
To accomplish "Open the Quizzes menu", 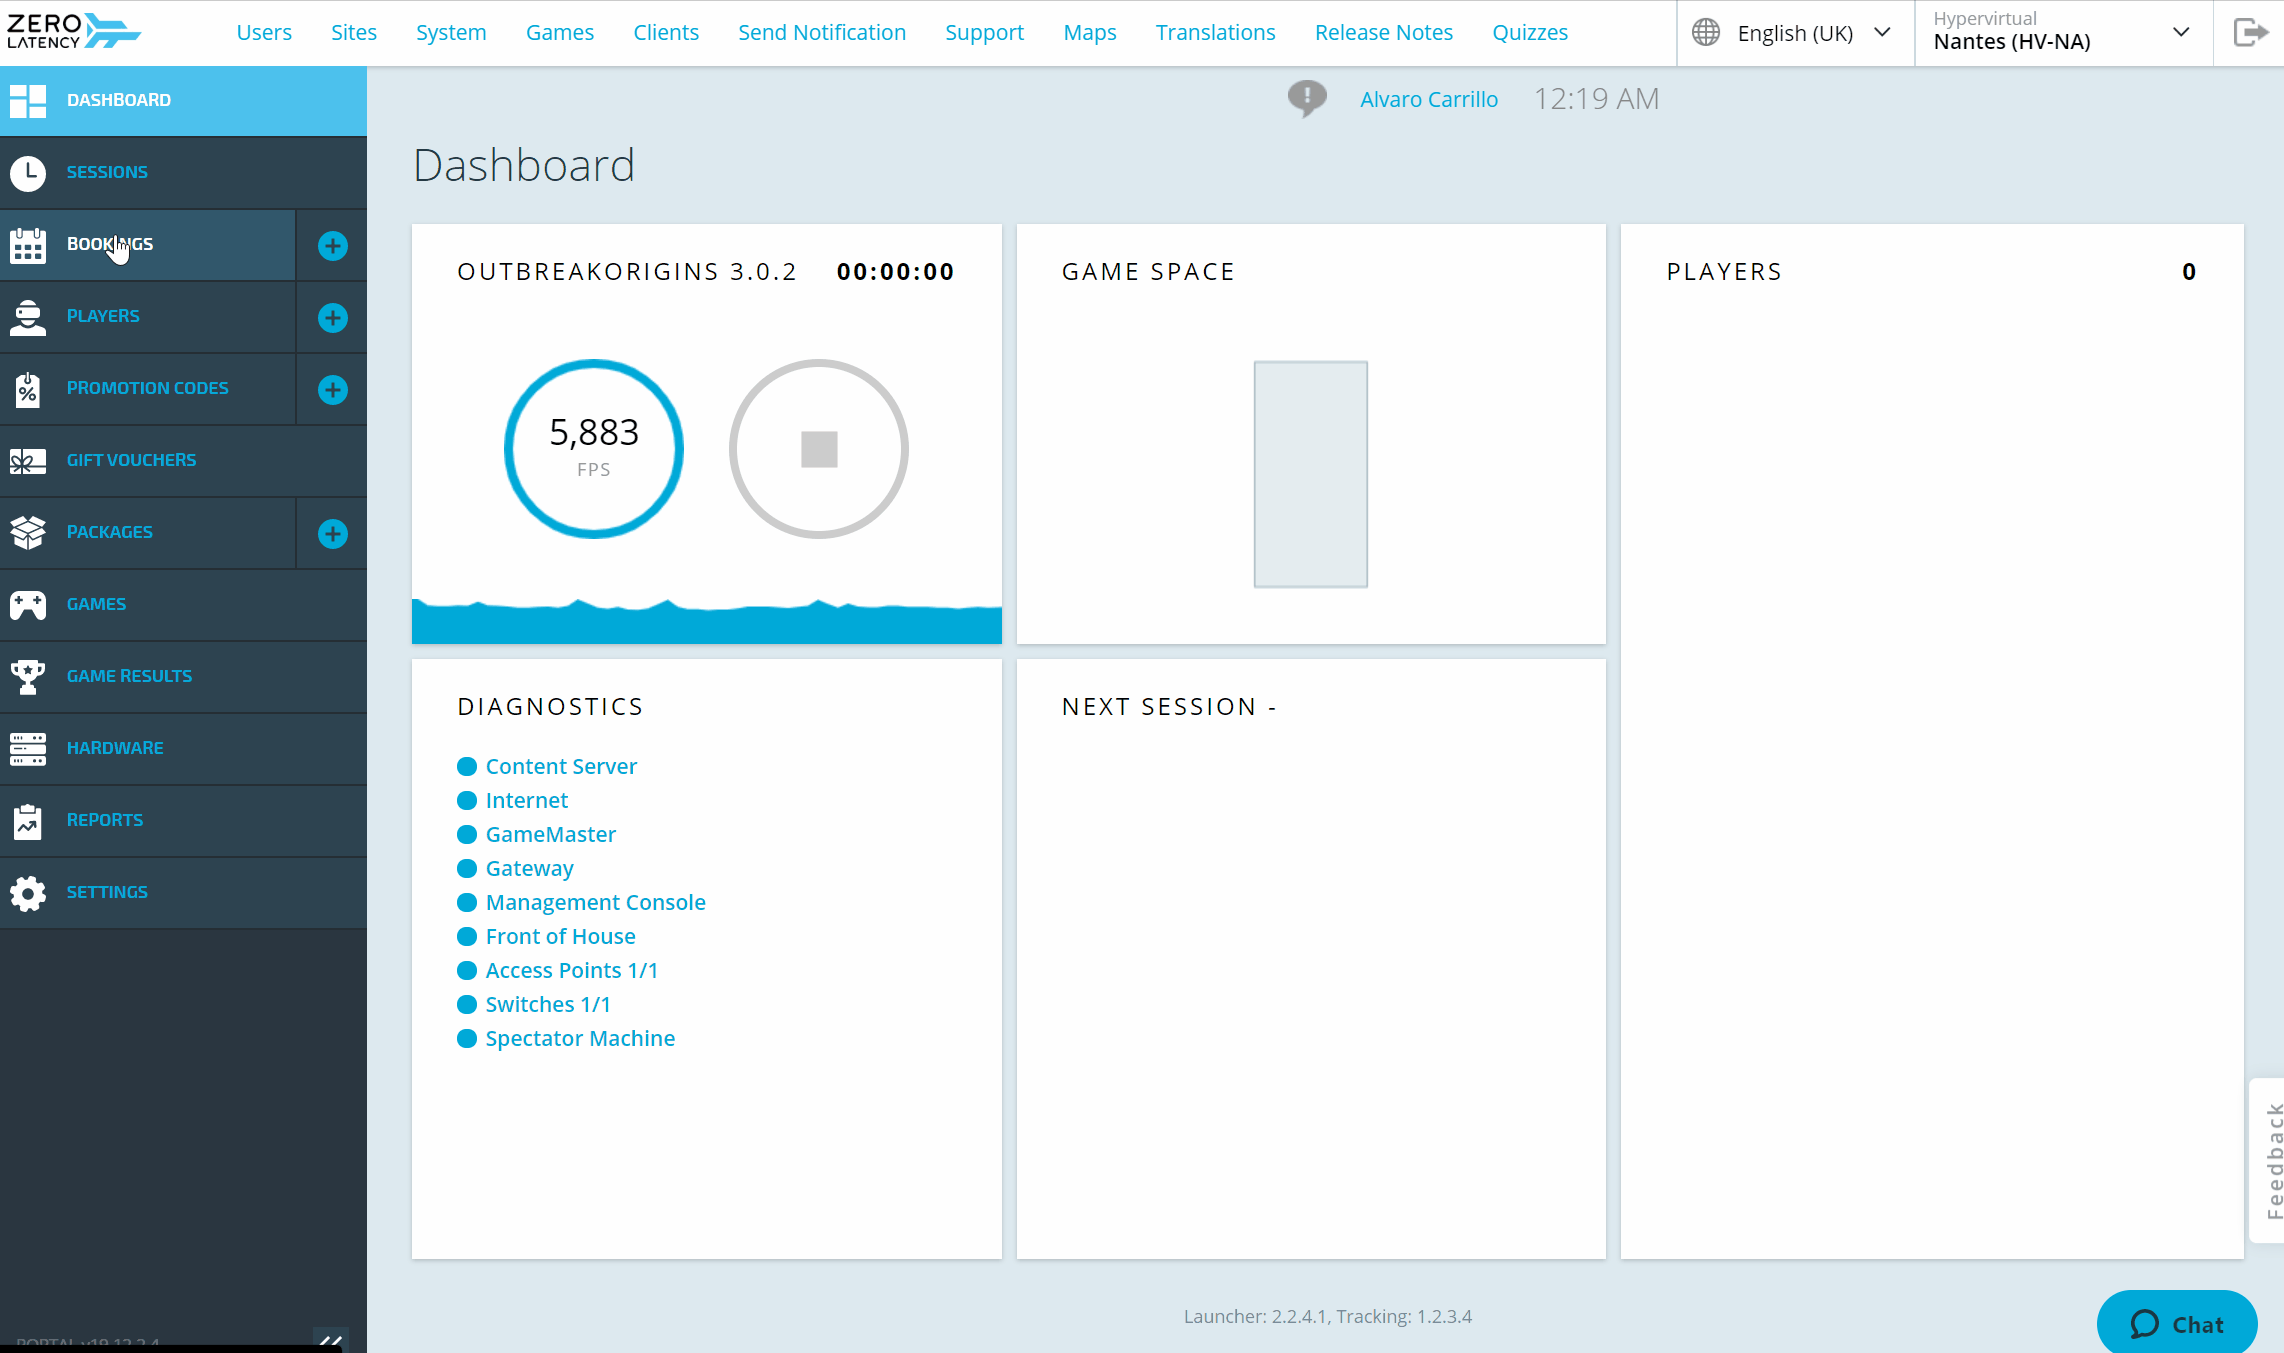I will pos(1530,33).
